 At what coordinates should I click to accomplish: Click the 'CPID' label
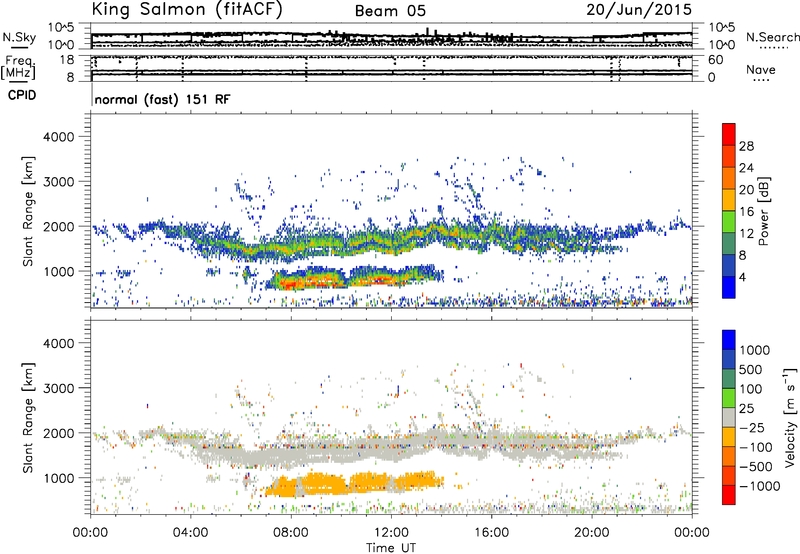point(22,95)
